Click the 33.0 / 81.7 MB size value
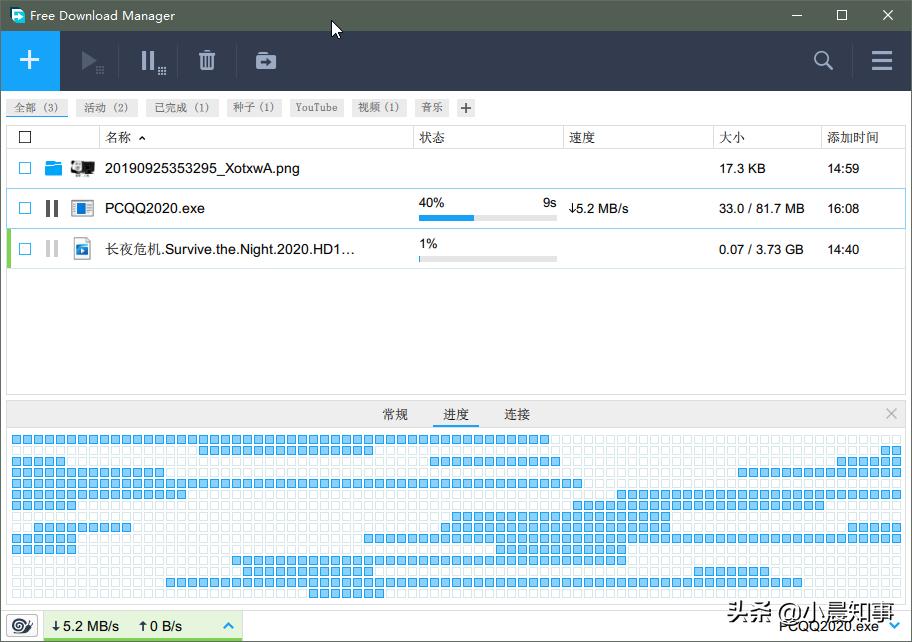Image resolution: width=912 pixels, height=642 pixels. 761,209
